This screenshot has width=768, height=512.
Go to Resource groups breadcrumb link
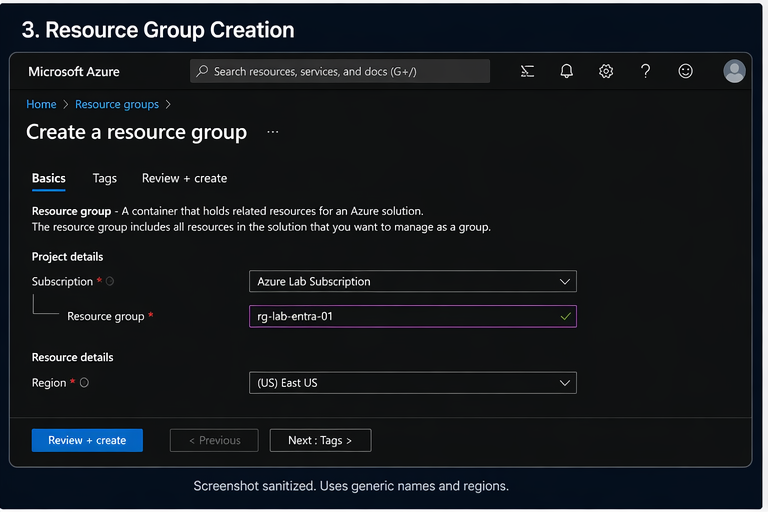click(117, 104)
